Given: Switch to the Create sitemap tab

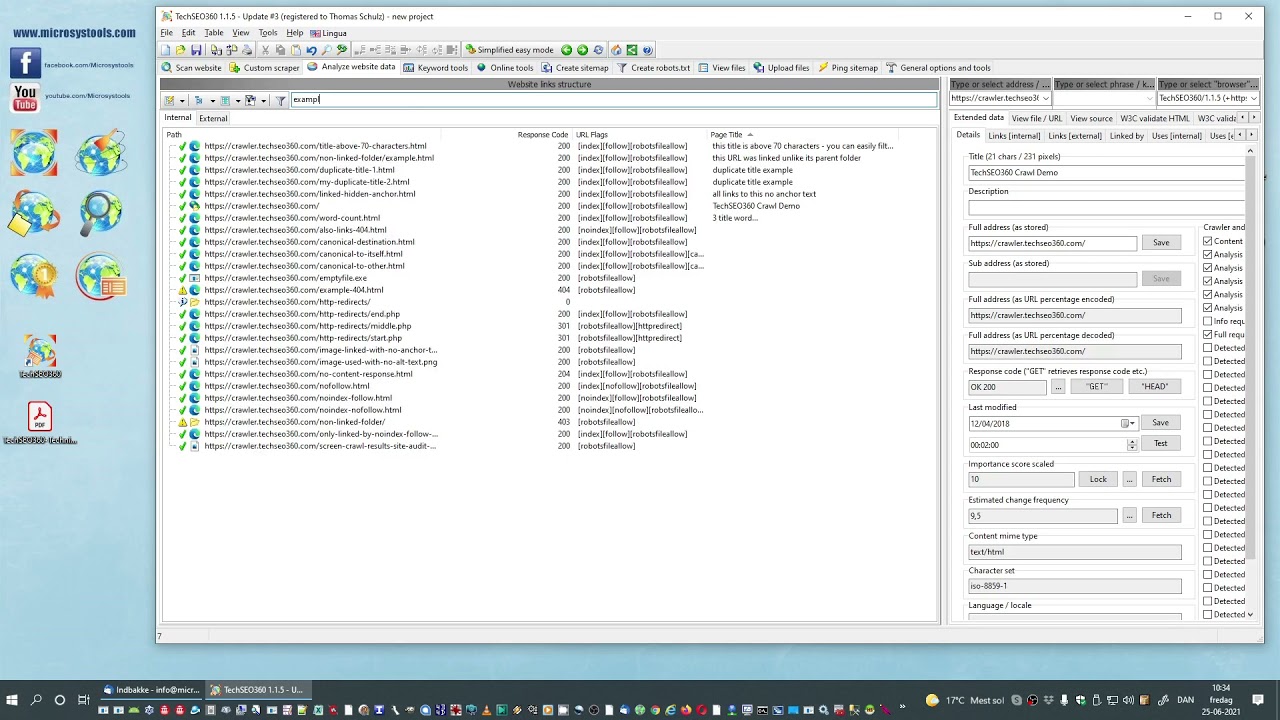Looking at the screenshot, I should [575, 68].
